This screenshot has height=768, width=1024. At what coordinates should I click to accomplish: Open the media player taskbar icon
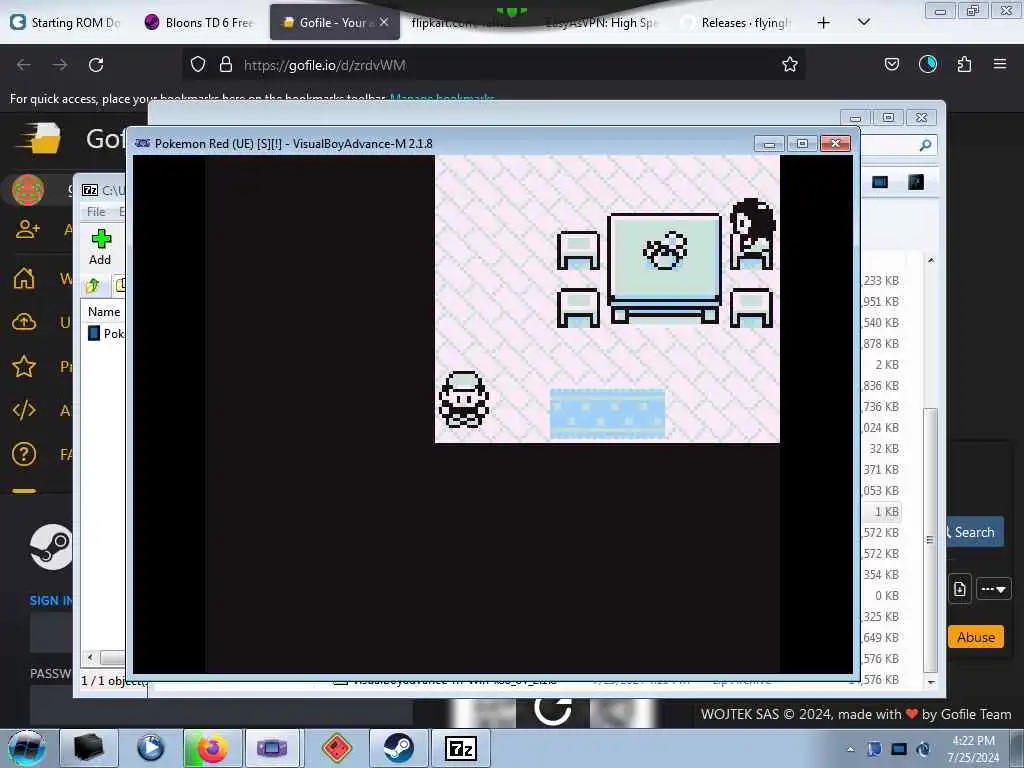[x=150, y=748]
